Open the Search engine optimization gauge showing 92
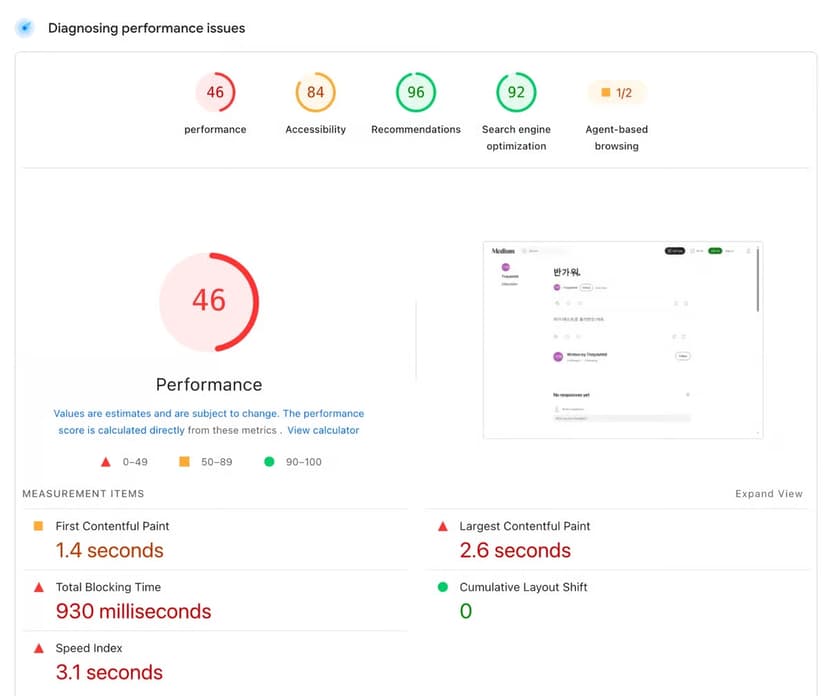Screen dimensions: 828x696 (x=516, y=92)
